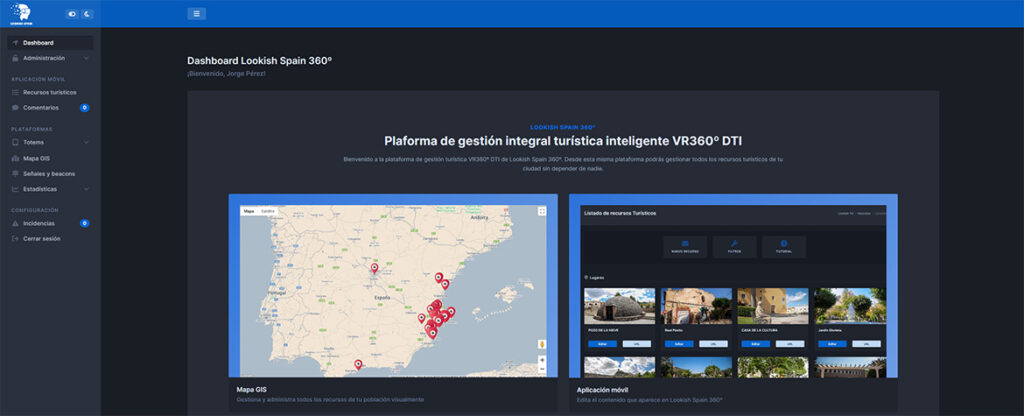Click the Señales y beacons signpost icon
Screen dimensions: 1024x416
(15, 174)
